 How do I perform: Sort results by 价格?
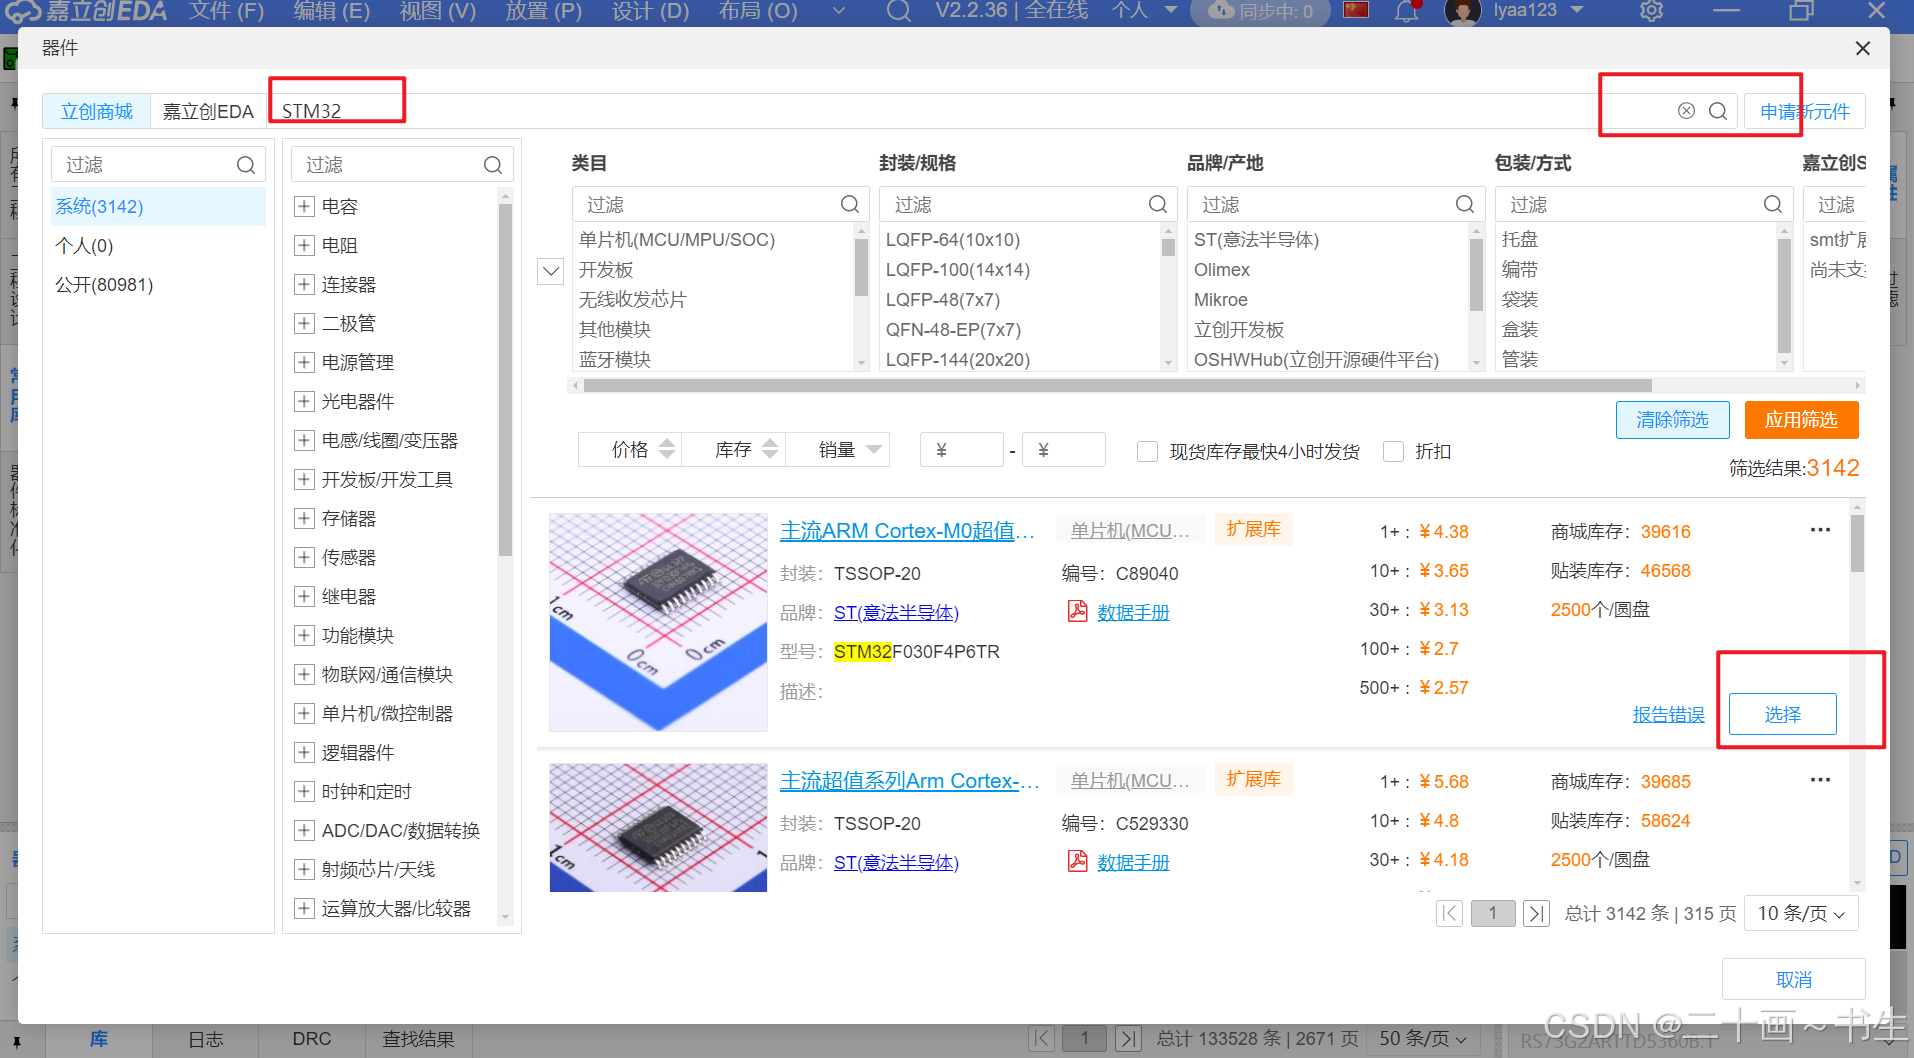pyautogui.click(x=630, y=450)
